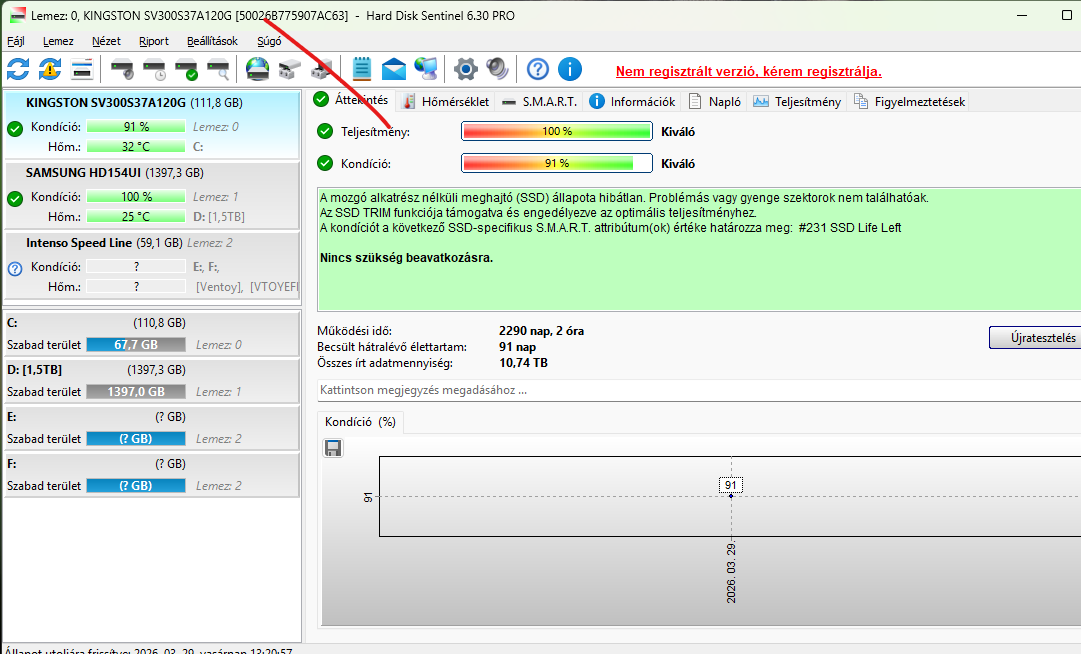This screenshot has width=1081, height=654.
Task: Switch to the Információk tab
Action: 633,102
